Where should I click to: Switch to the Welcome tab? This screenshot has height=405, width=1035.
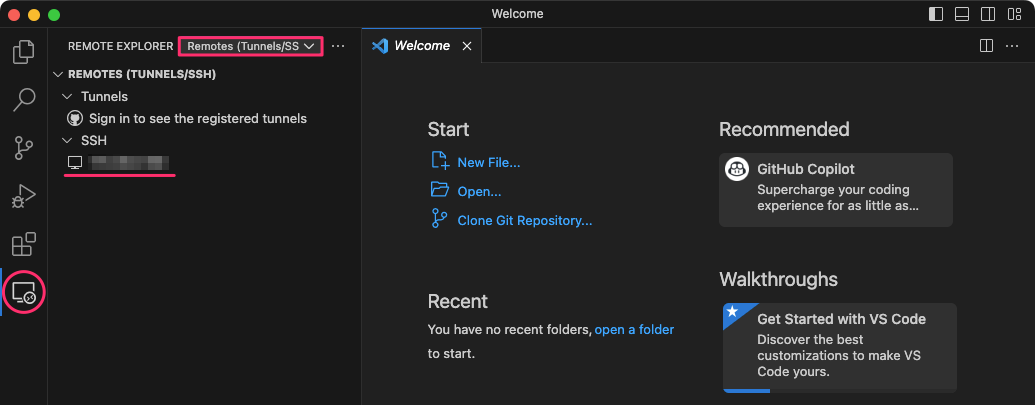tap(422, 46)
